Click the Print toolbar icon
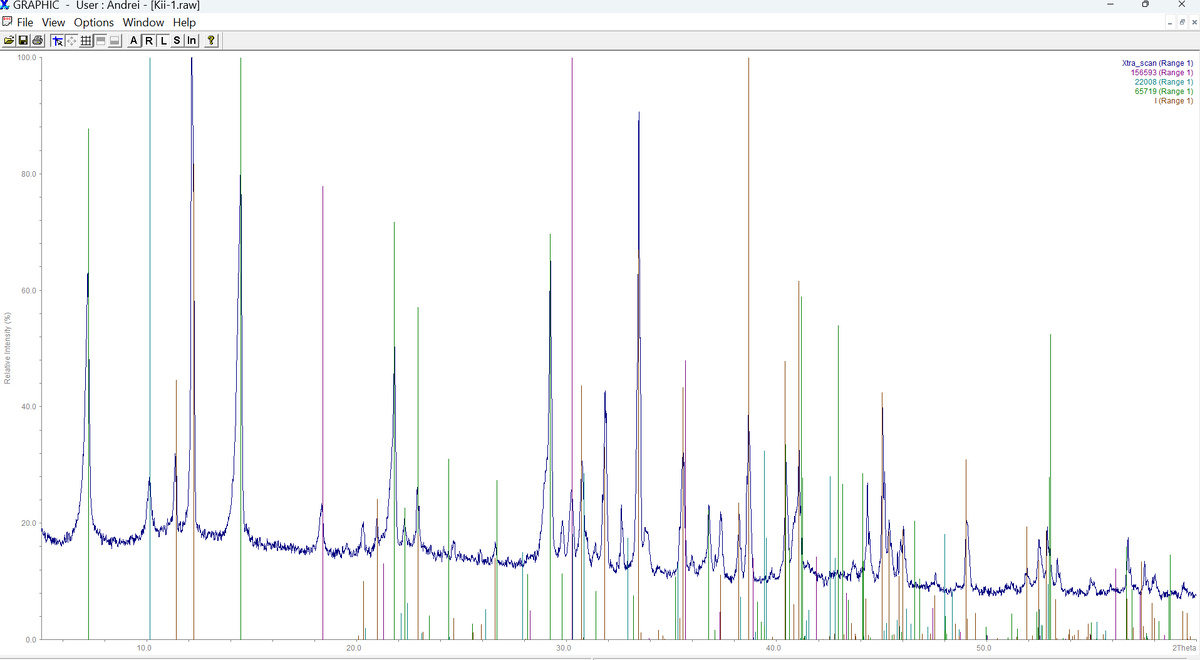Screen dimensions: 1200x660 click(38, 41)
